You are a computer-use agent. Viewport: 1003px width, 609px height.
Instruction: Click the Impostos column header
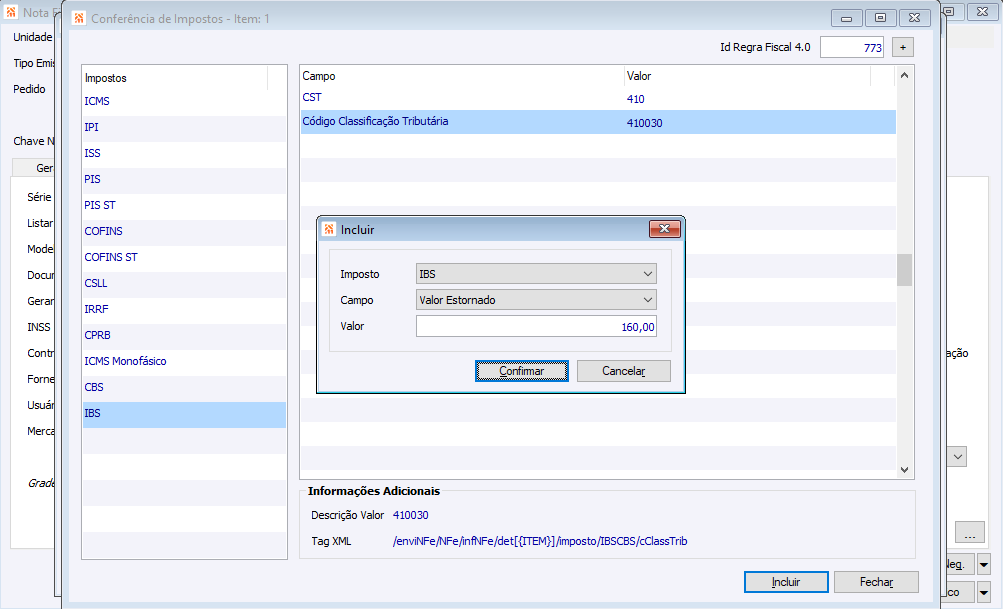(x=175, y=78)
